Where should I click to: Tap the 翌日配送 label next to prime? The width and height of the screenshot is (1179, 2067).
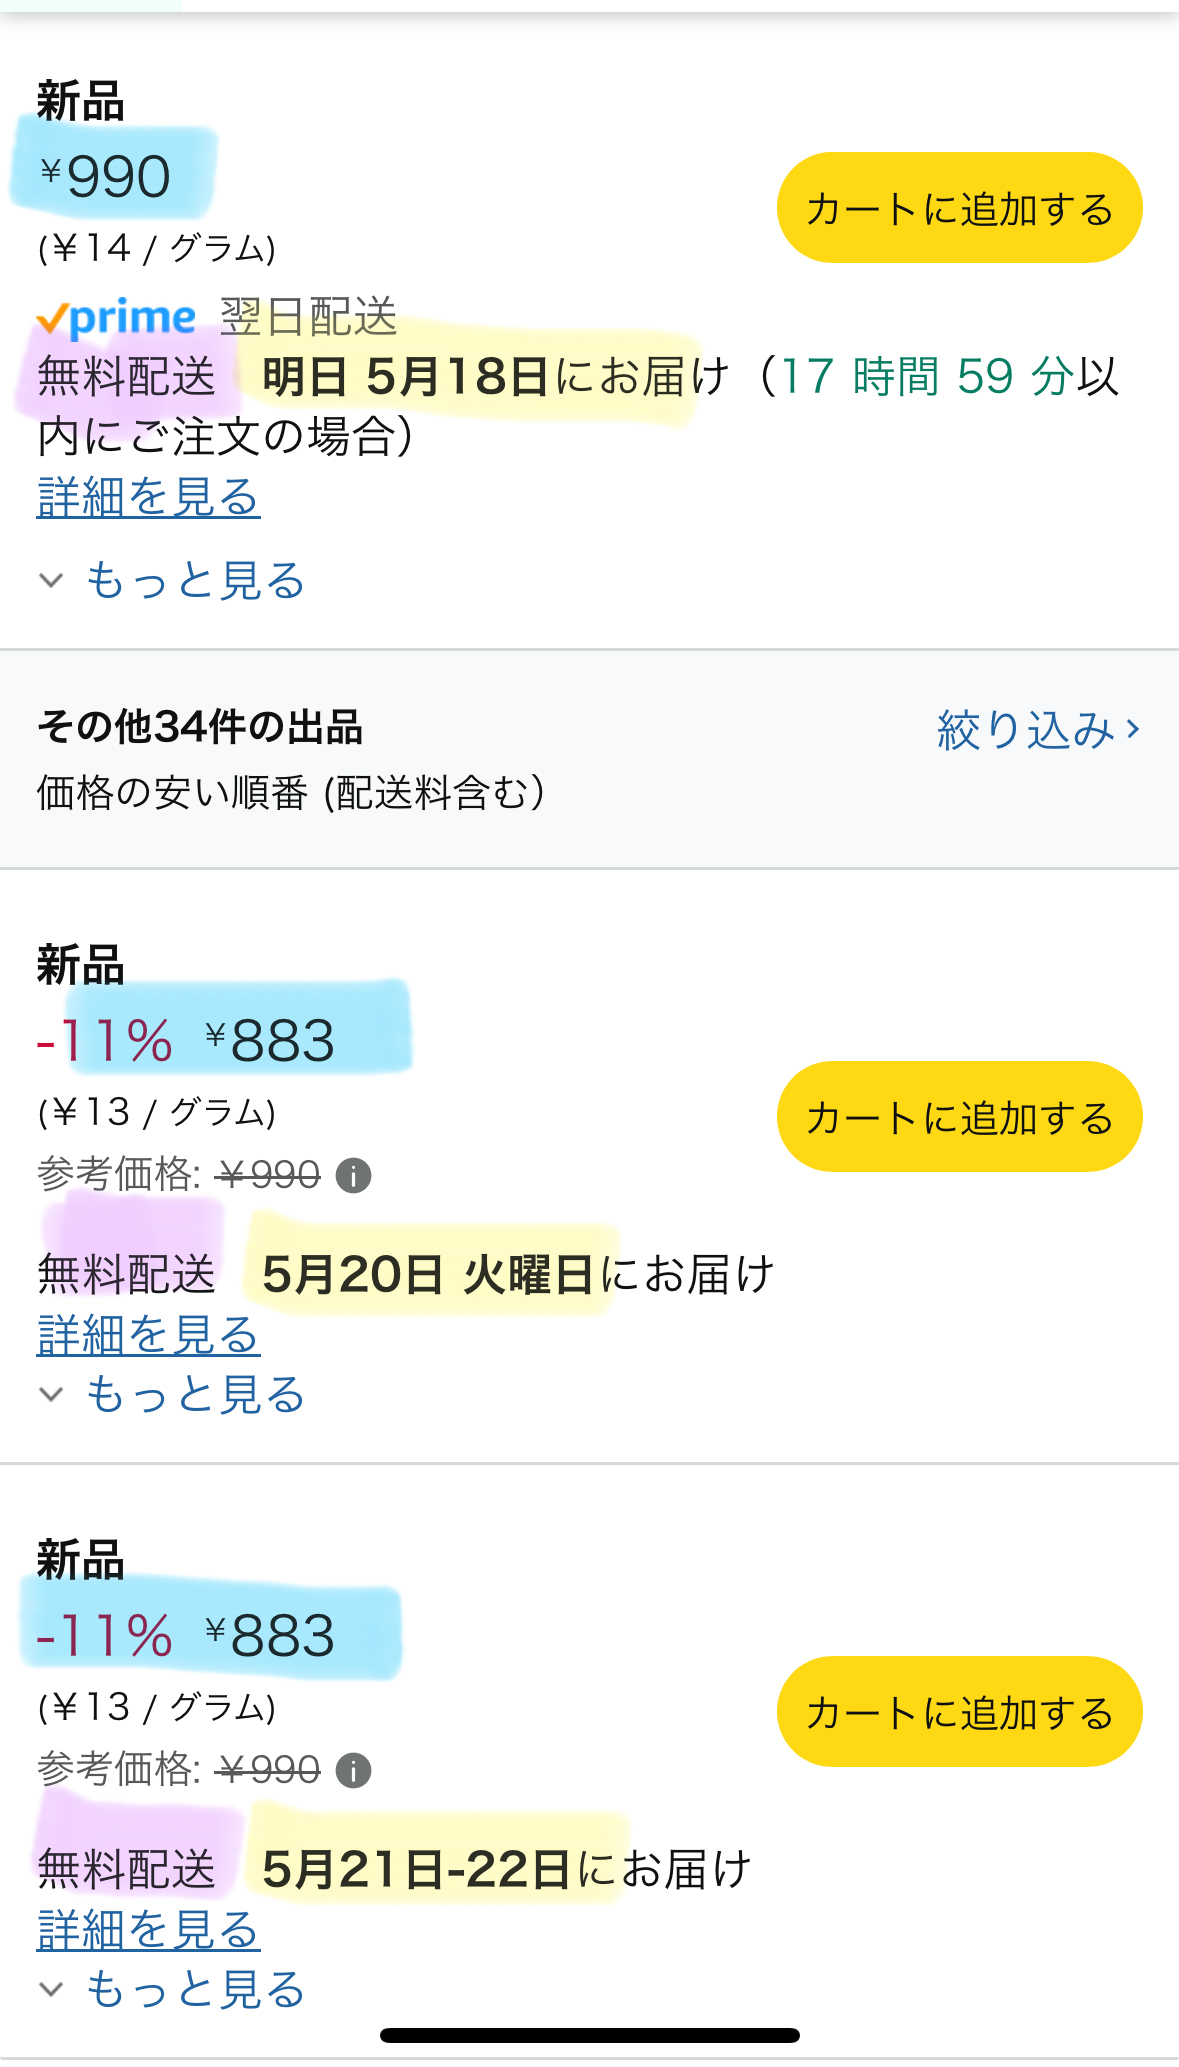pos(308,318)
